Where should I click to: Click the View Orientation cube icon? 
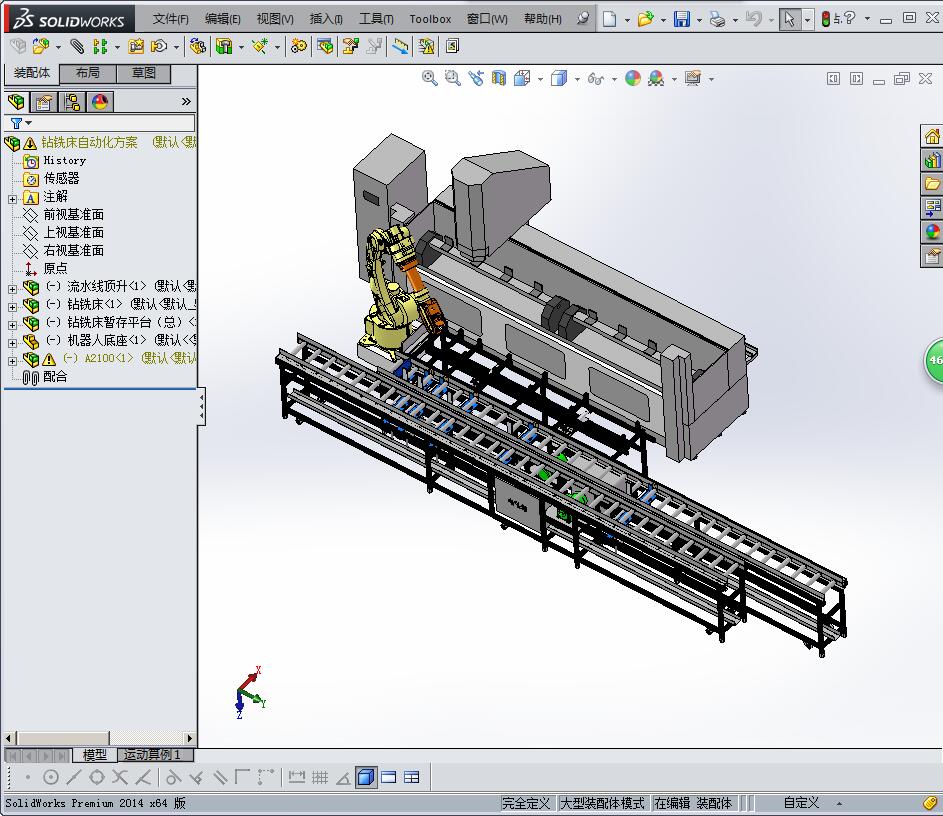coord(522,78)
